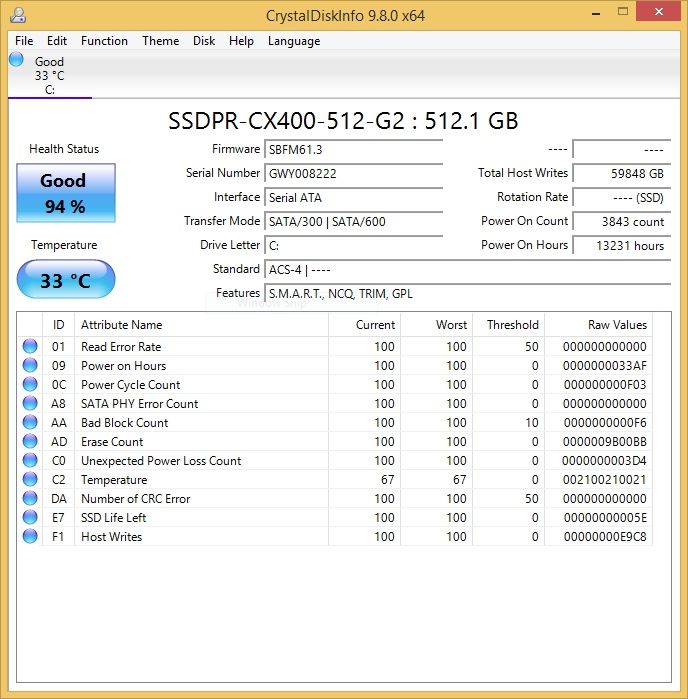This screenshot has width=688, height=699.
Task: Click the status orb for Erase Count
Action: 30,441
